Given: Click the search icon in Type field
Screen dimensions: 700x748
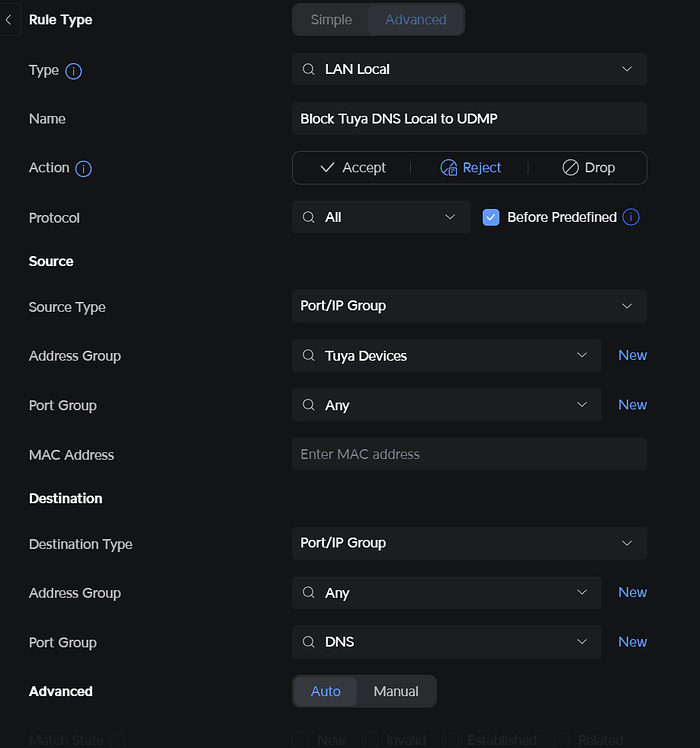Looking at the screenshot, I should tap(309, 69).
